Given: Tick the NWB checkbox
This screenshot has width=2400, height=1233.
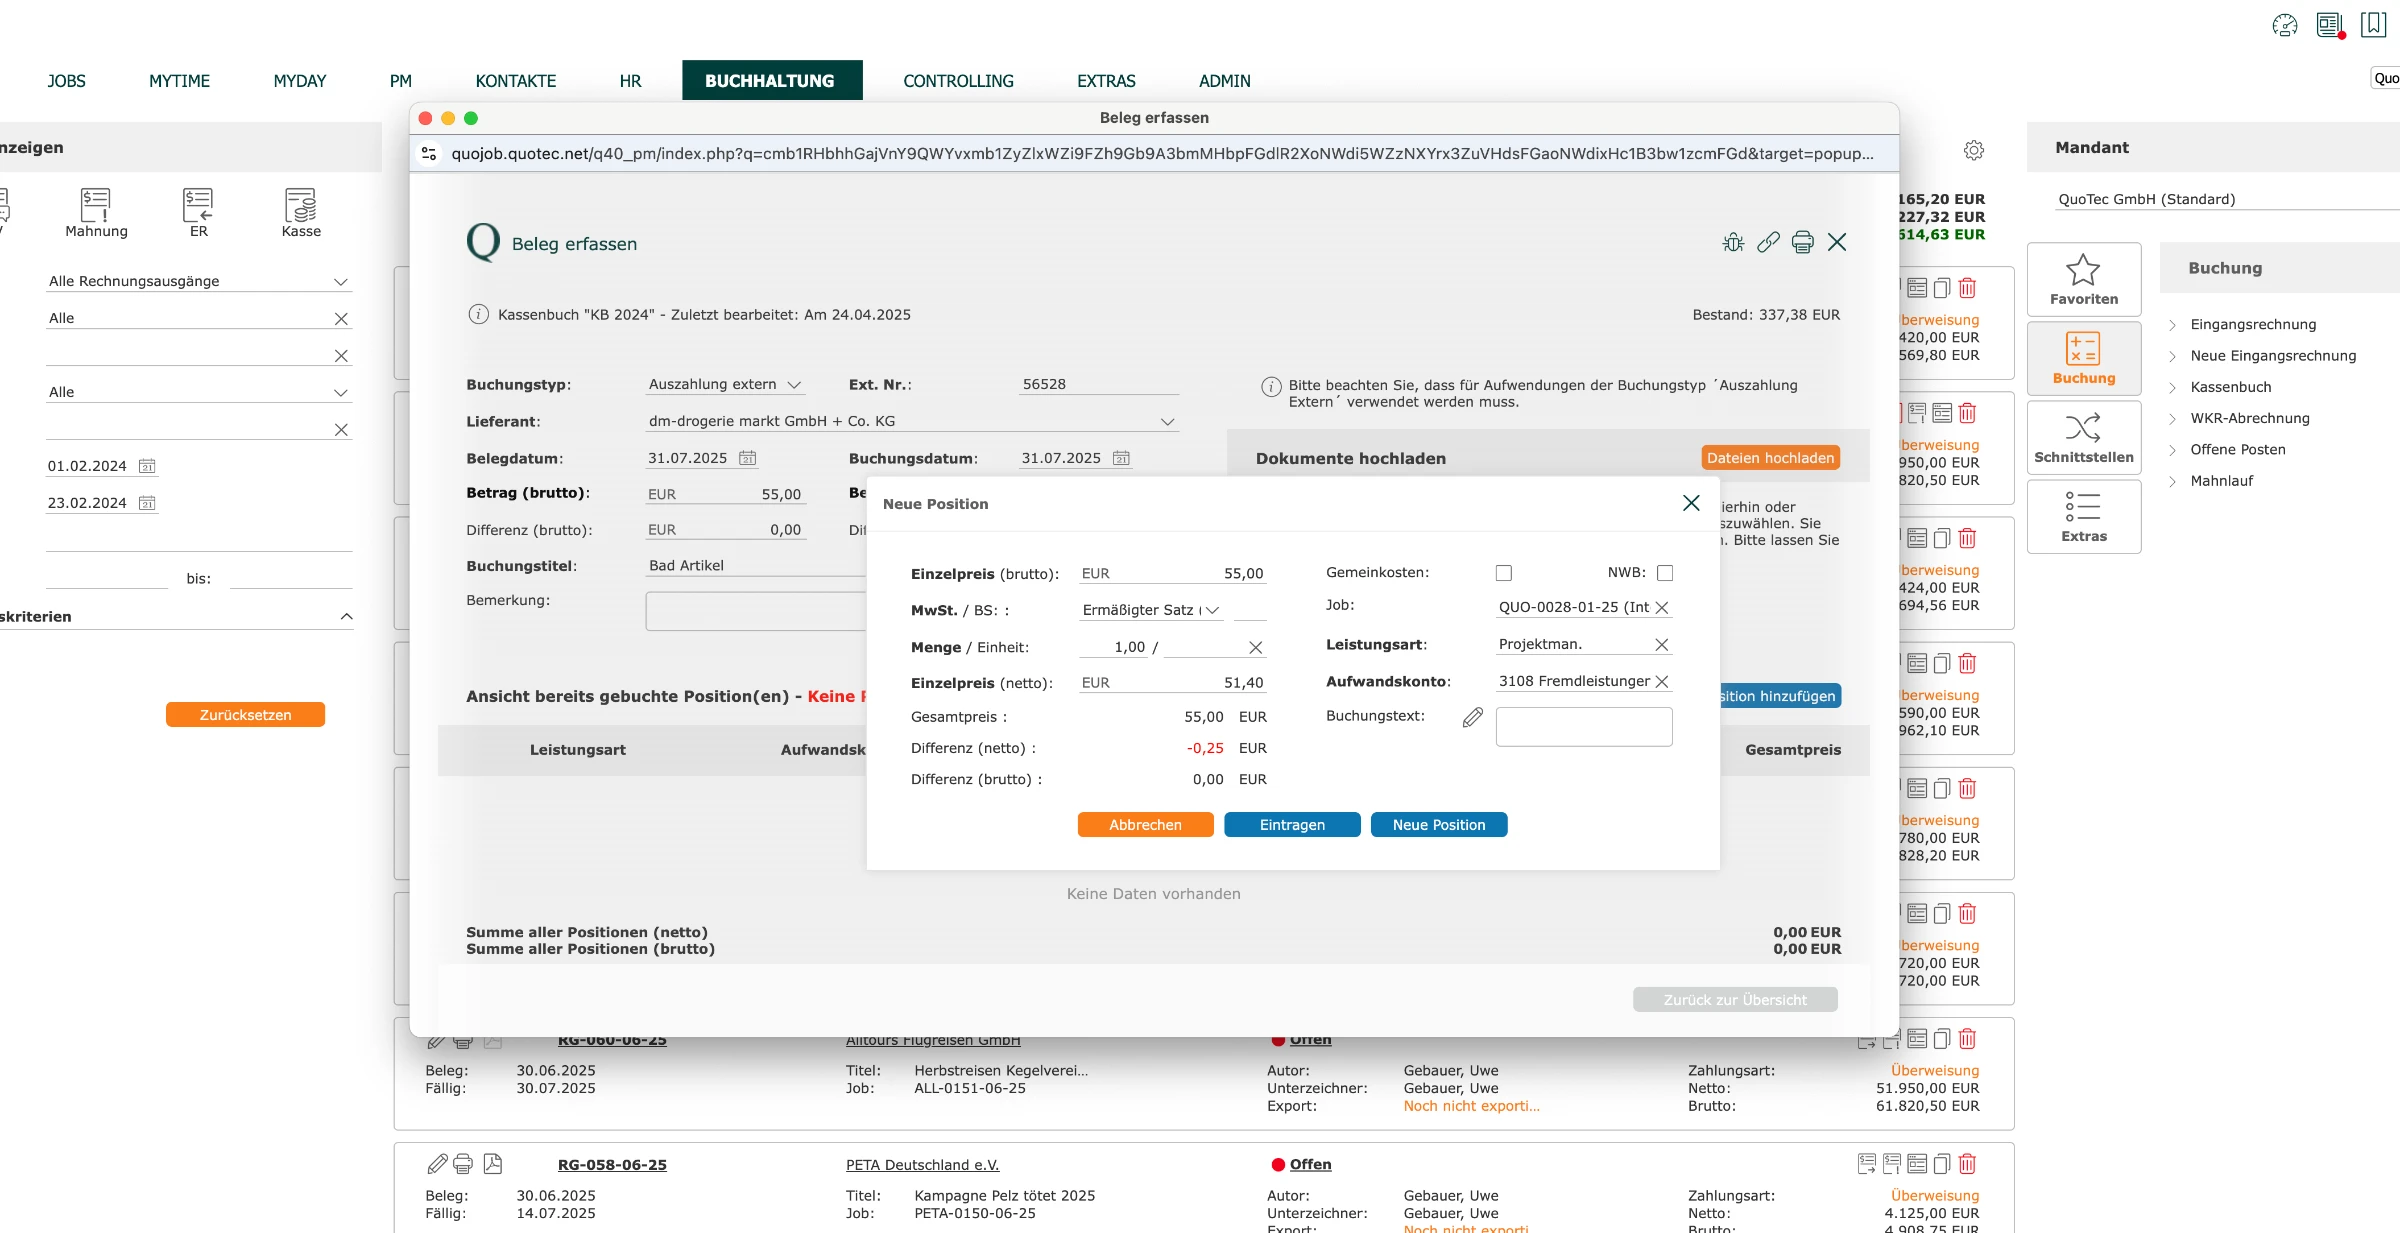Looking at the screenshot, I should coord(1665,573).
